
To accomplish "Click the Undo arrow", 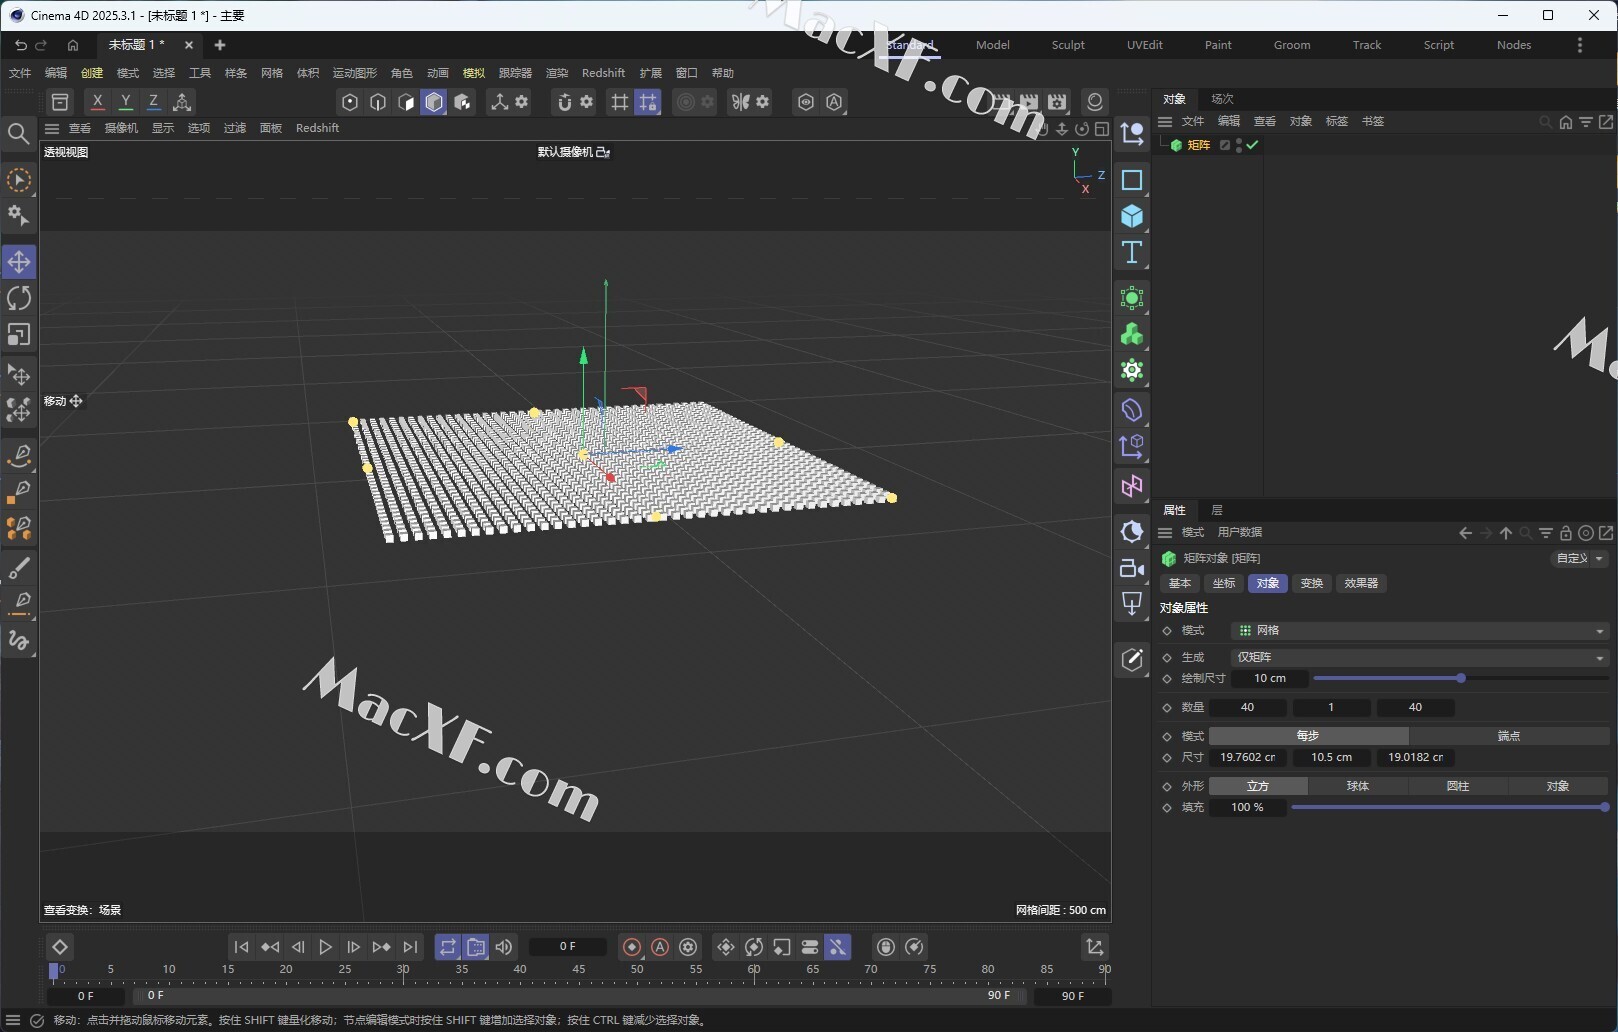I will coord(21,45).
